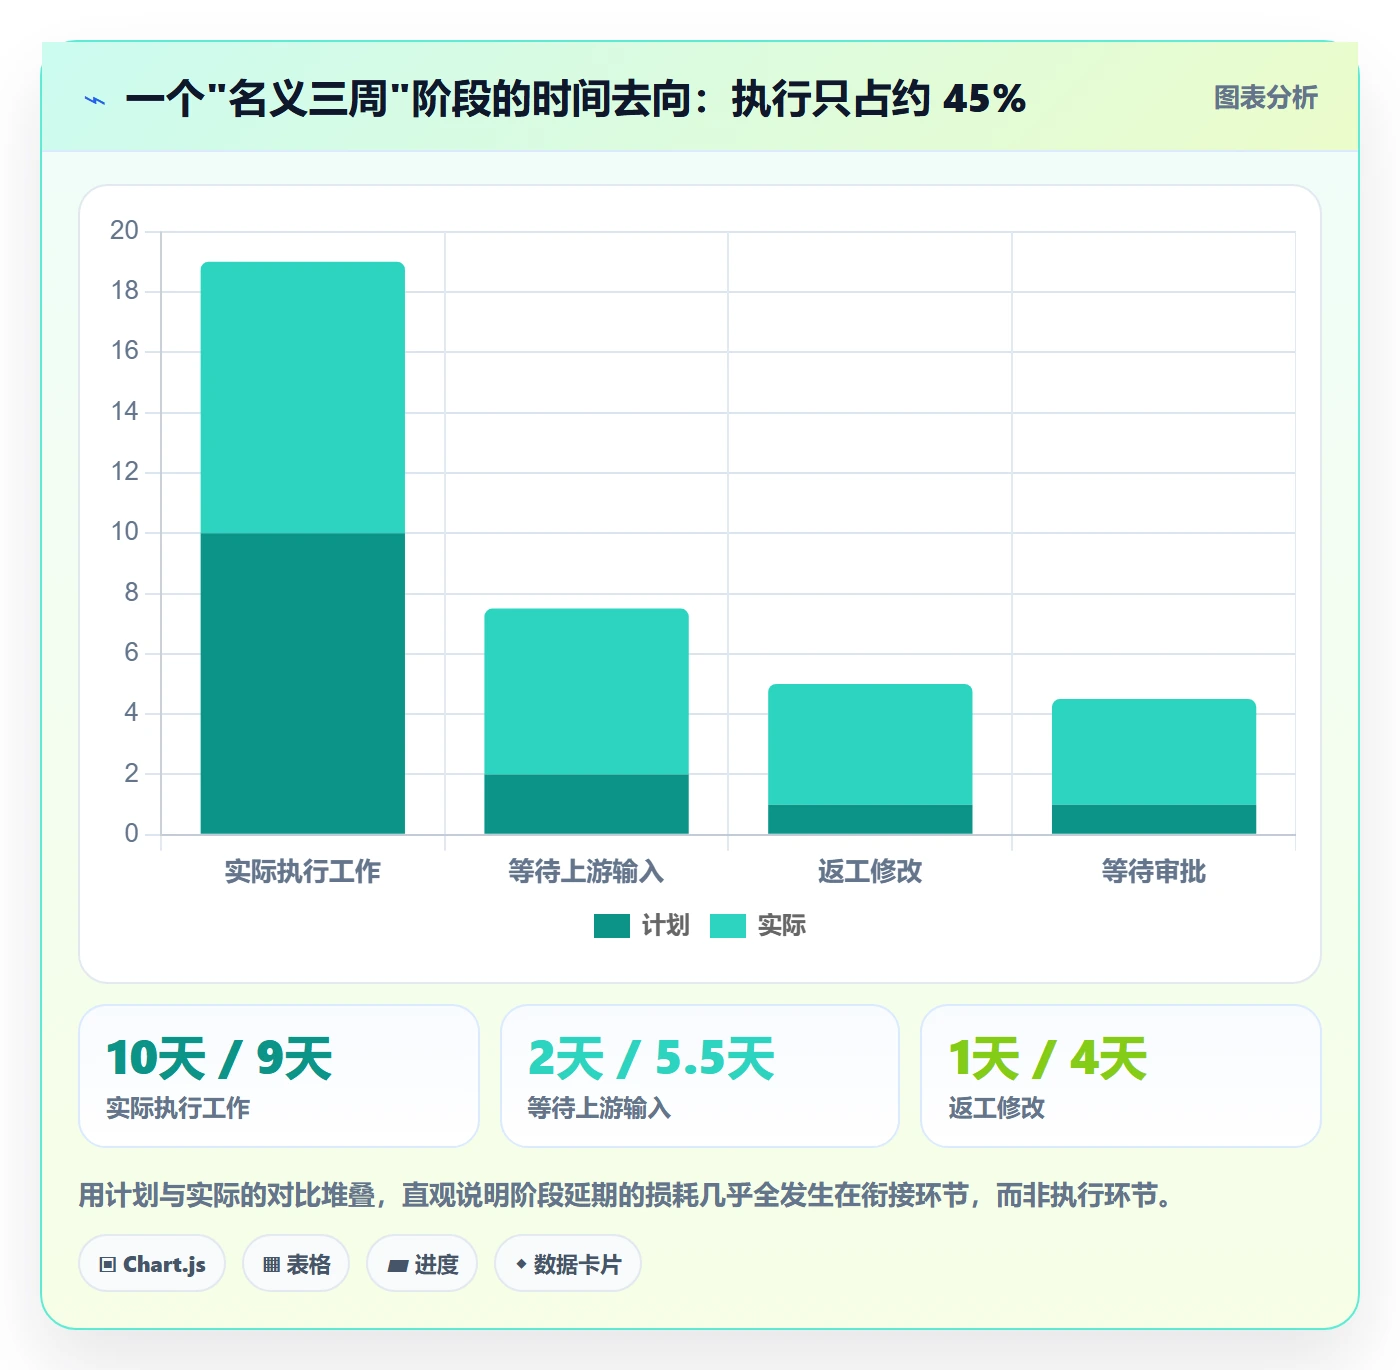Click the 2天 / 5.5天 stat value
The width and height of the screenshot is (1400, 1370).
[x=651, y=1059]
